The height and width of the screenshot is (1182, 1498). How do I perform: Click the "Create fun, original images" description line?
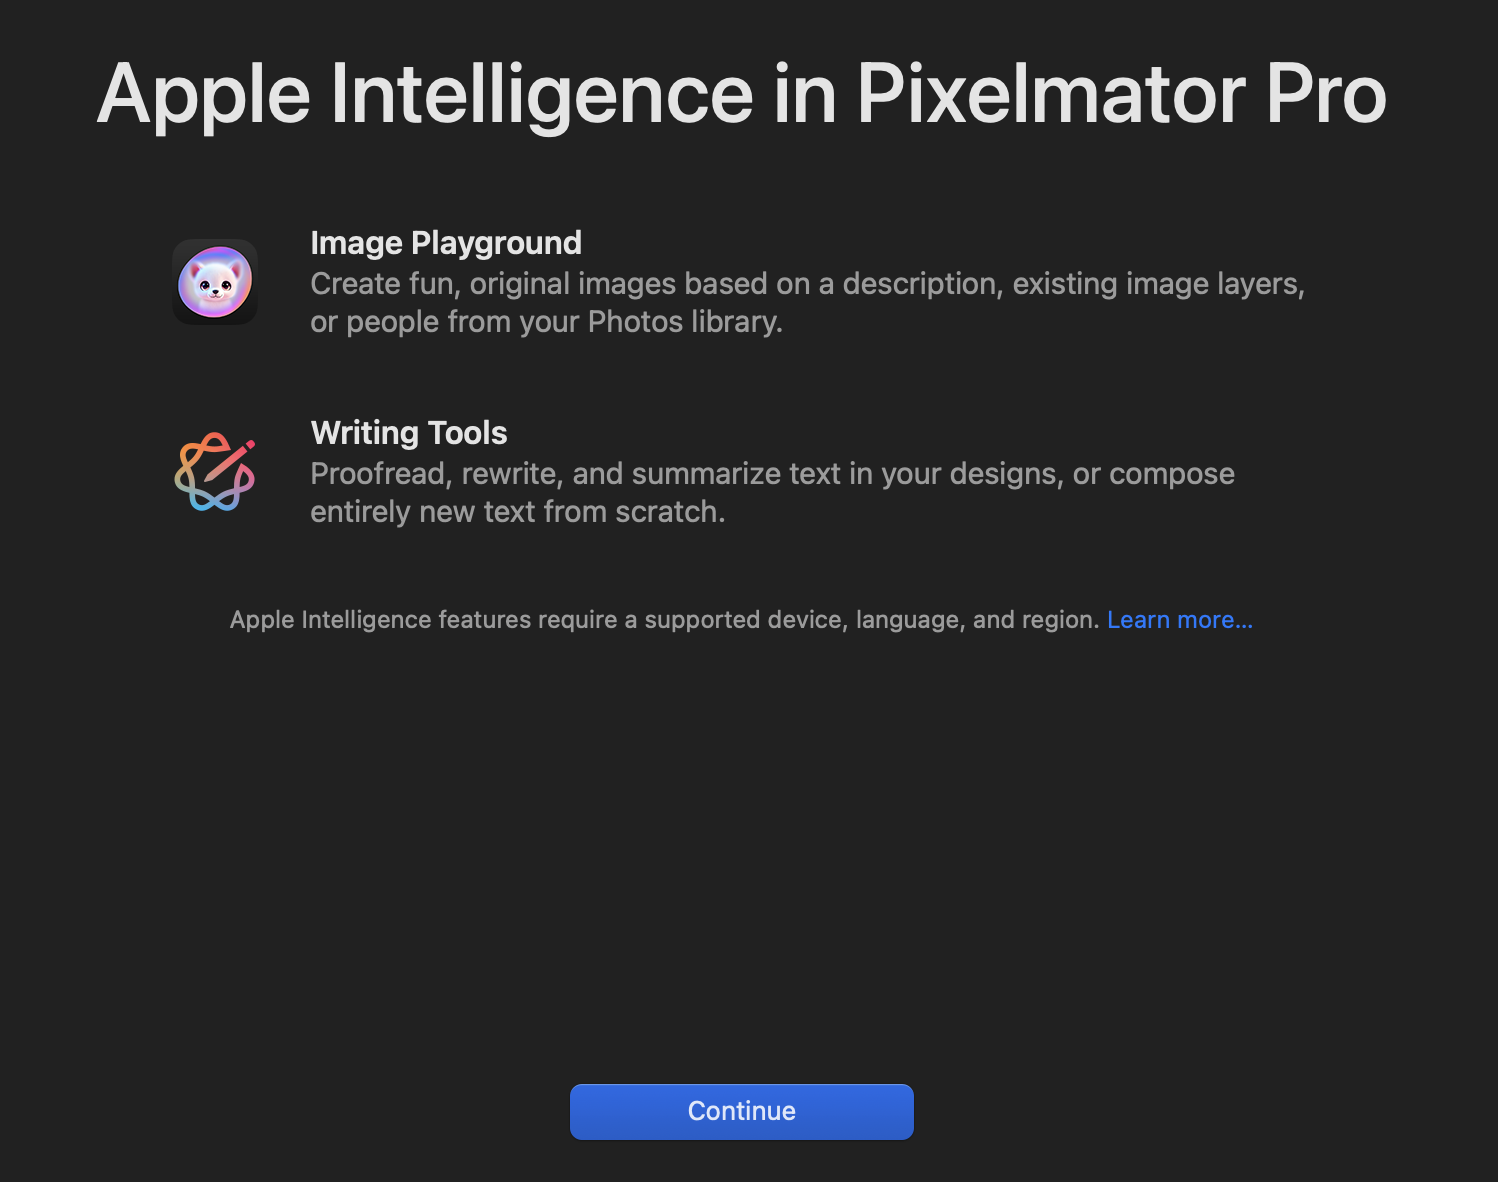click(x=808, y=284)
